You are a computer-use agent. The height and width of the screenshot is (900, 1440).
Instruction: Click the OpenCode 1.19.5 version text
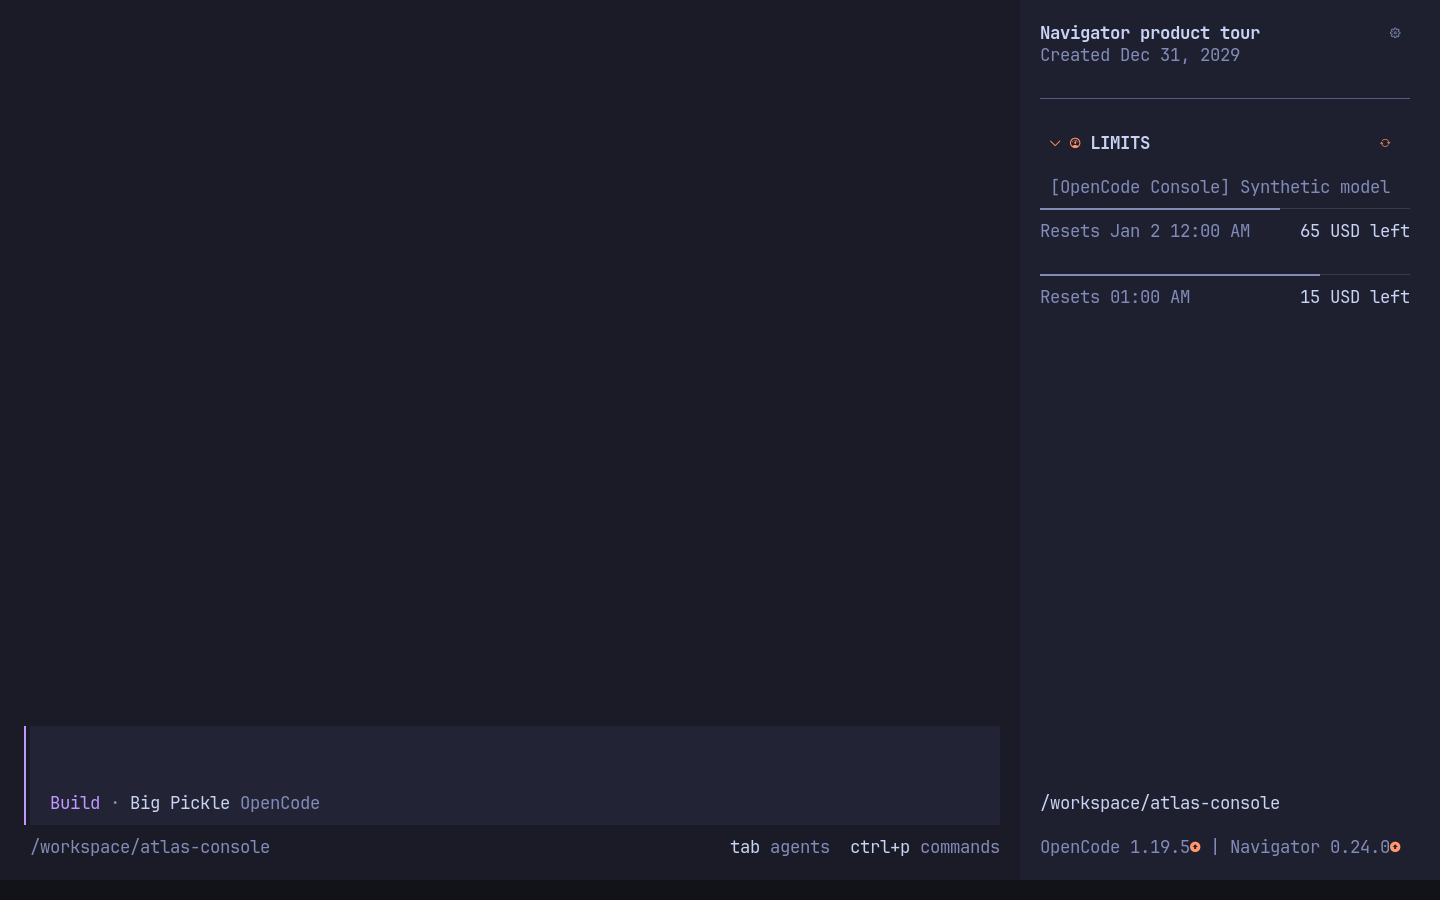click(x=1115, y=847)
